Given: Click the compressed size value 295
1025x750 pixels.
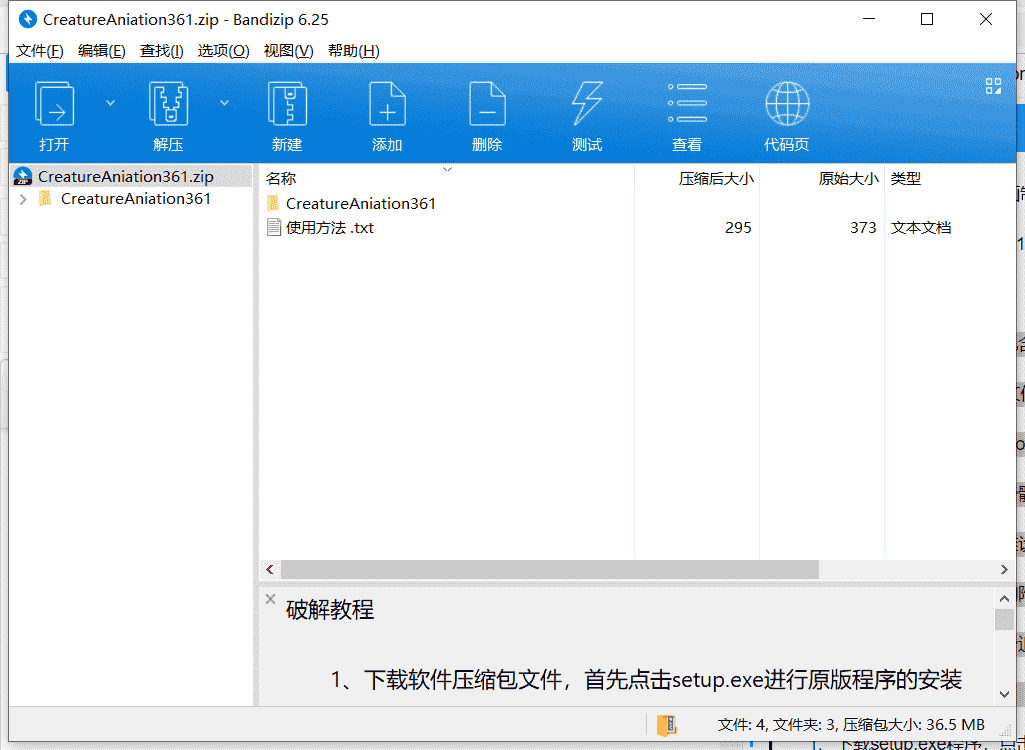Looking at the screenshot, I should [738, 228].
